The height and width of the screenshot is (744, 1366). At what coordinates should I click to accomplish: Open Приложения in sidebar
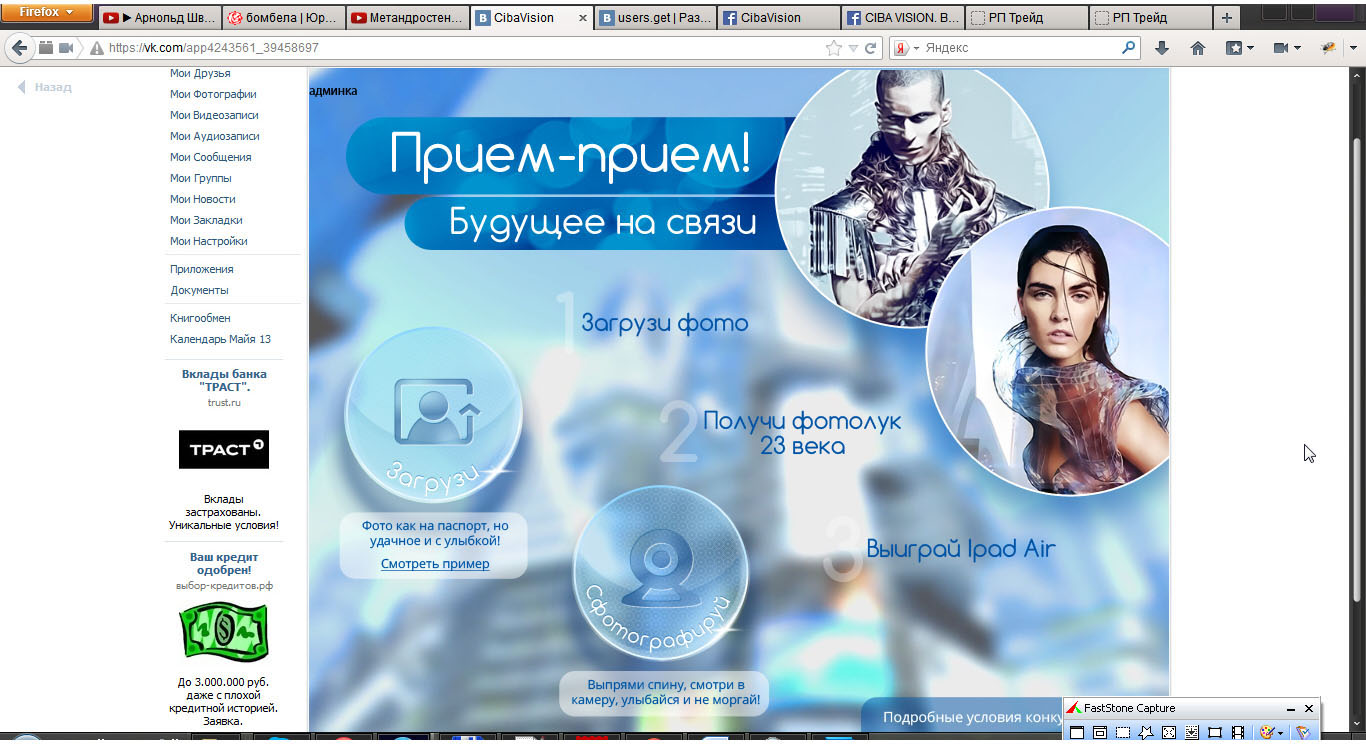[x=201, y=269]
